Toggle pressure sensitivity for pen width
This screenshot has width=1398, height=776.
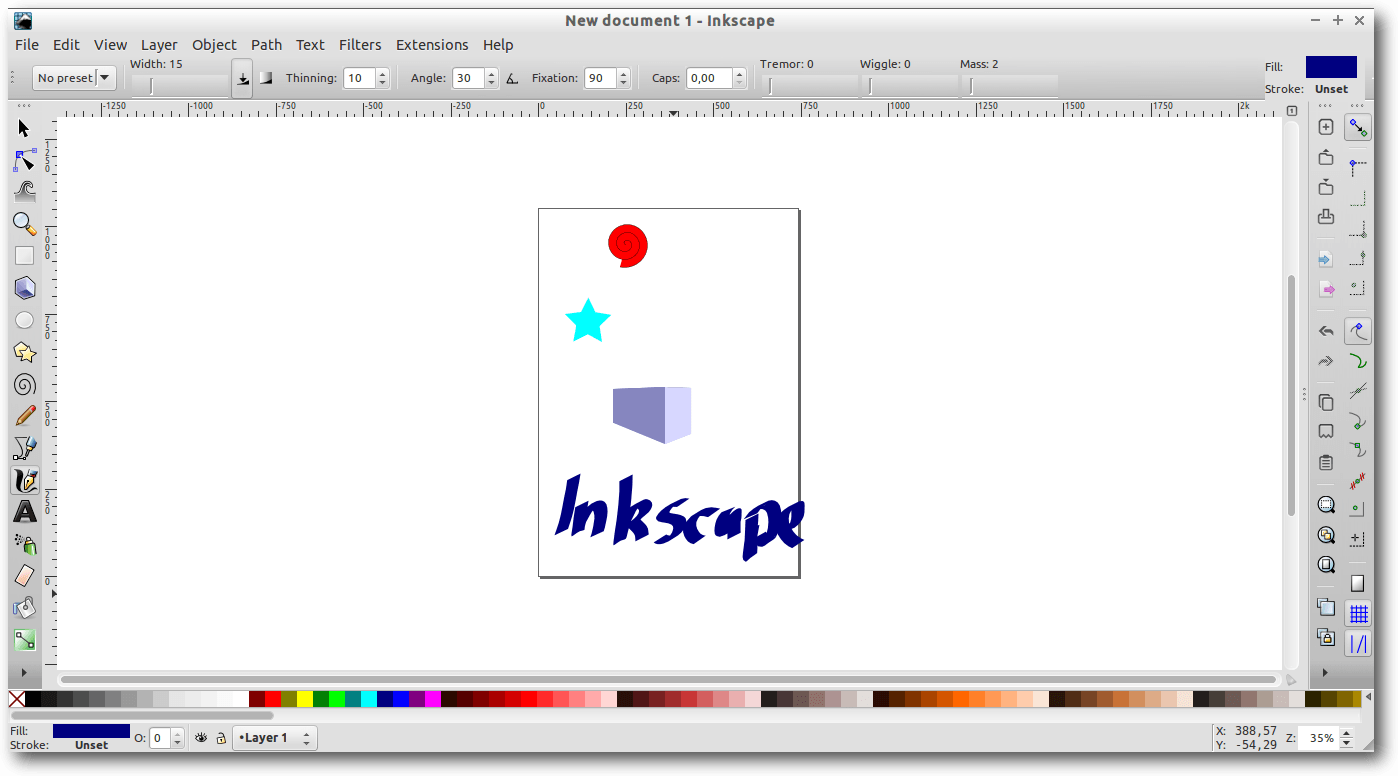242,78
